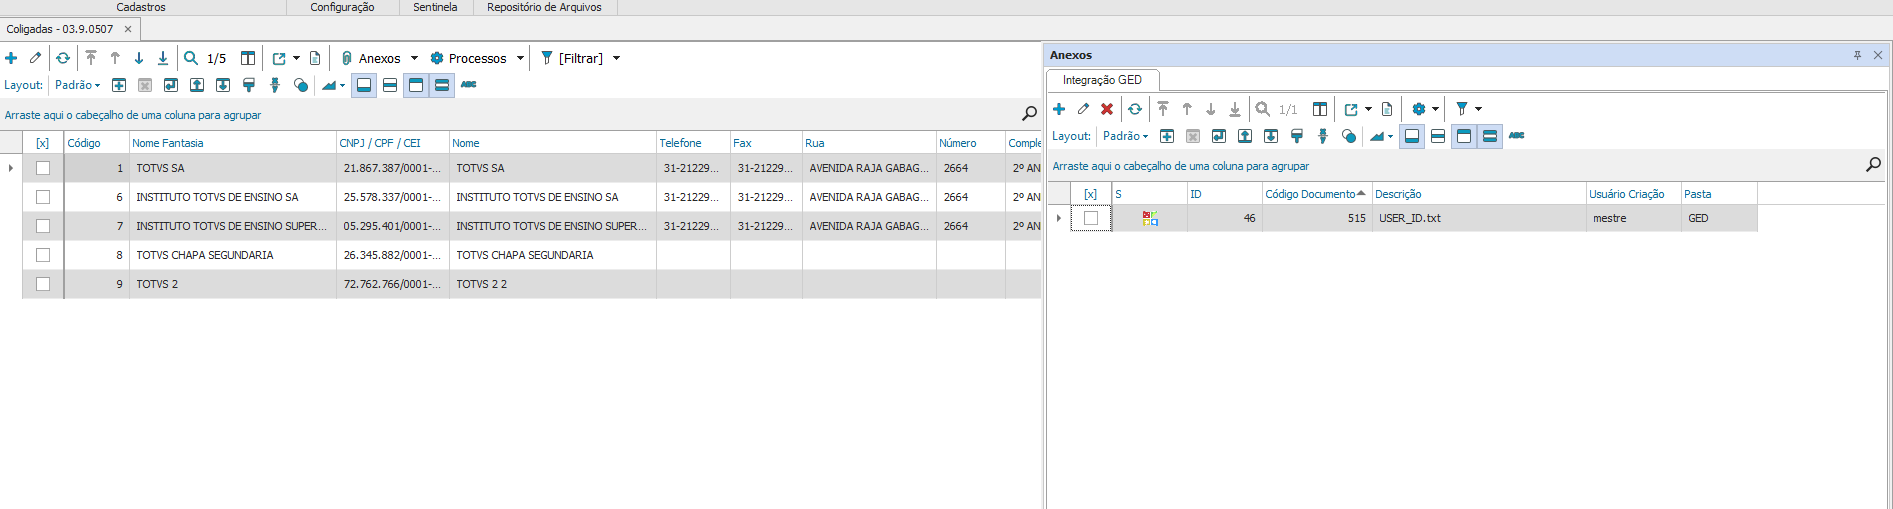Close the Coligadas - 03.9.0507 tab

[x=128, y=29]
